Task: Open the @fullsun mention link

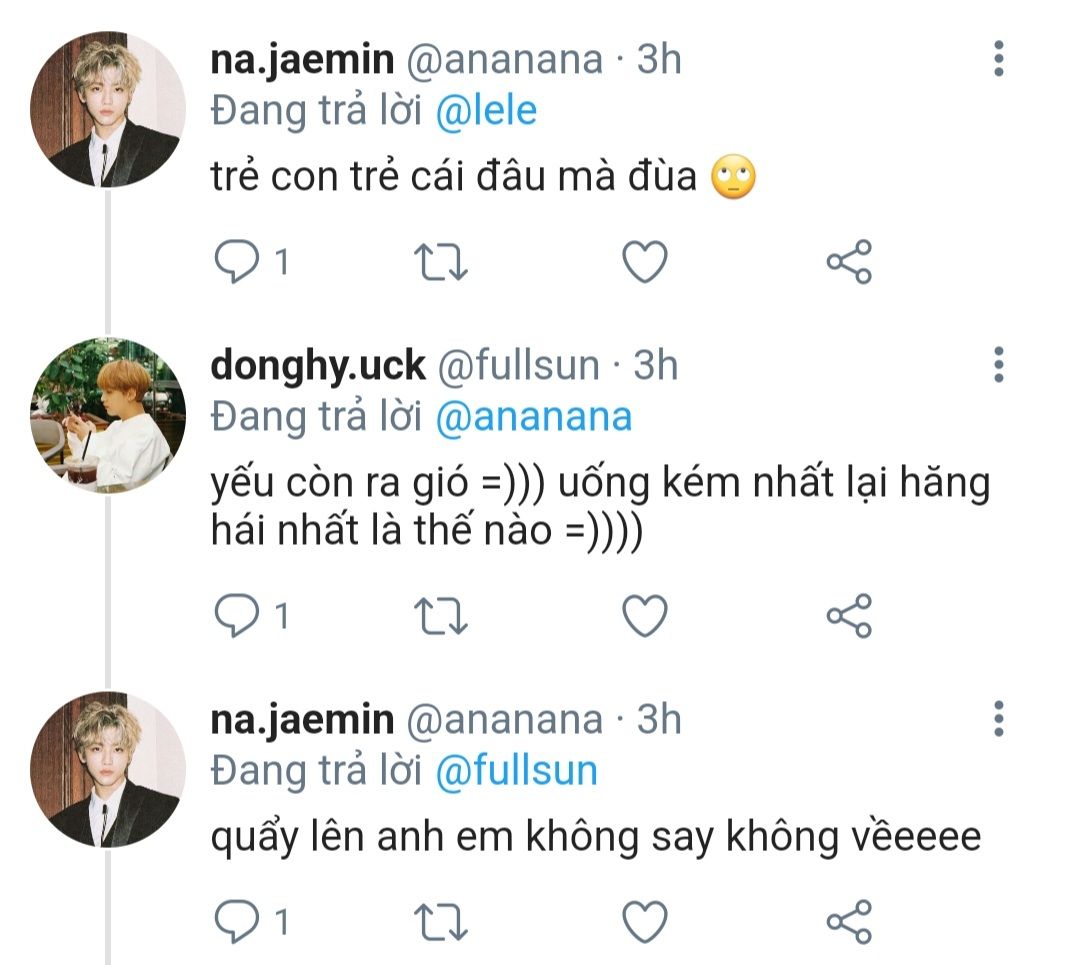Action: tap(517, 770)
